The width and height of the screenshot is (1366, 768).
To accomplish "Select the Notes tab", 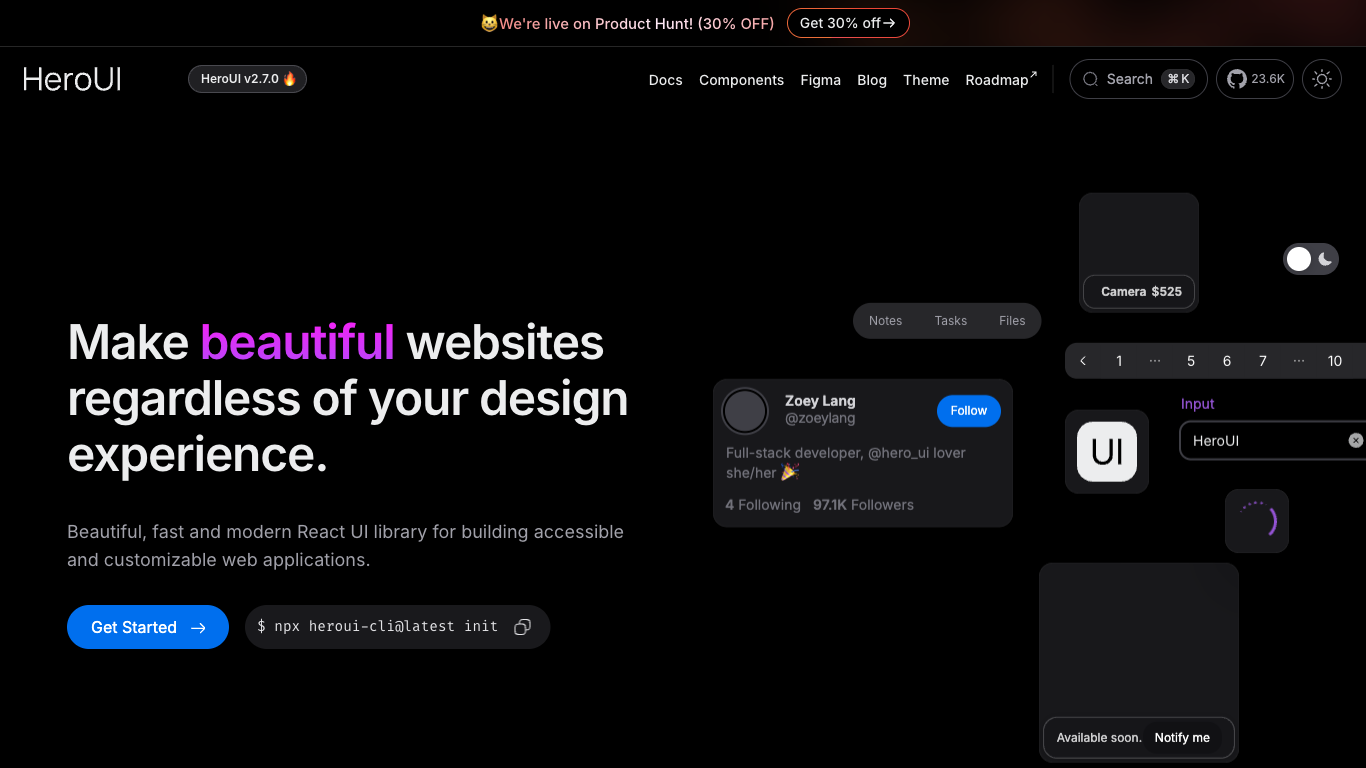I will [x=885, y=321].
